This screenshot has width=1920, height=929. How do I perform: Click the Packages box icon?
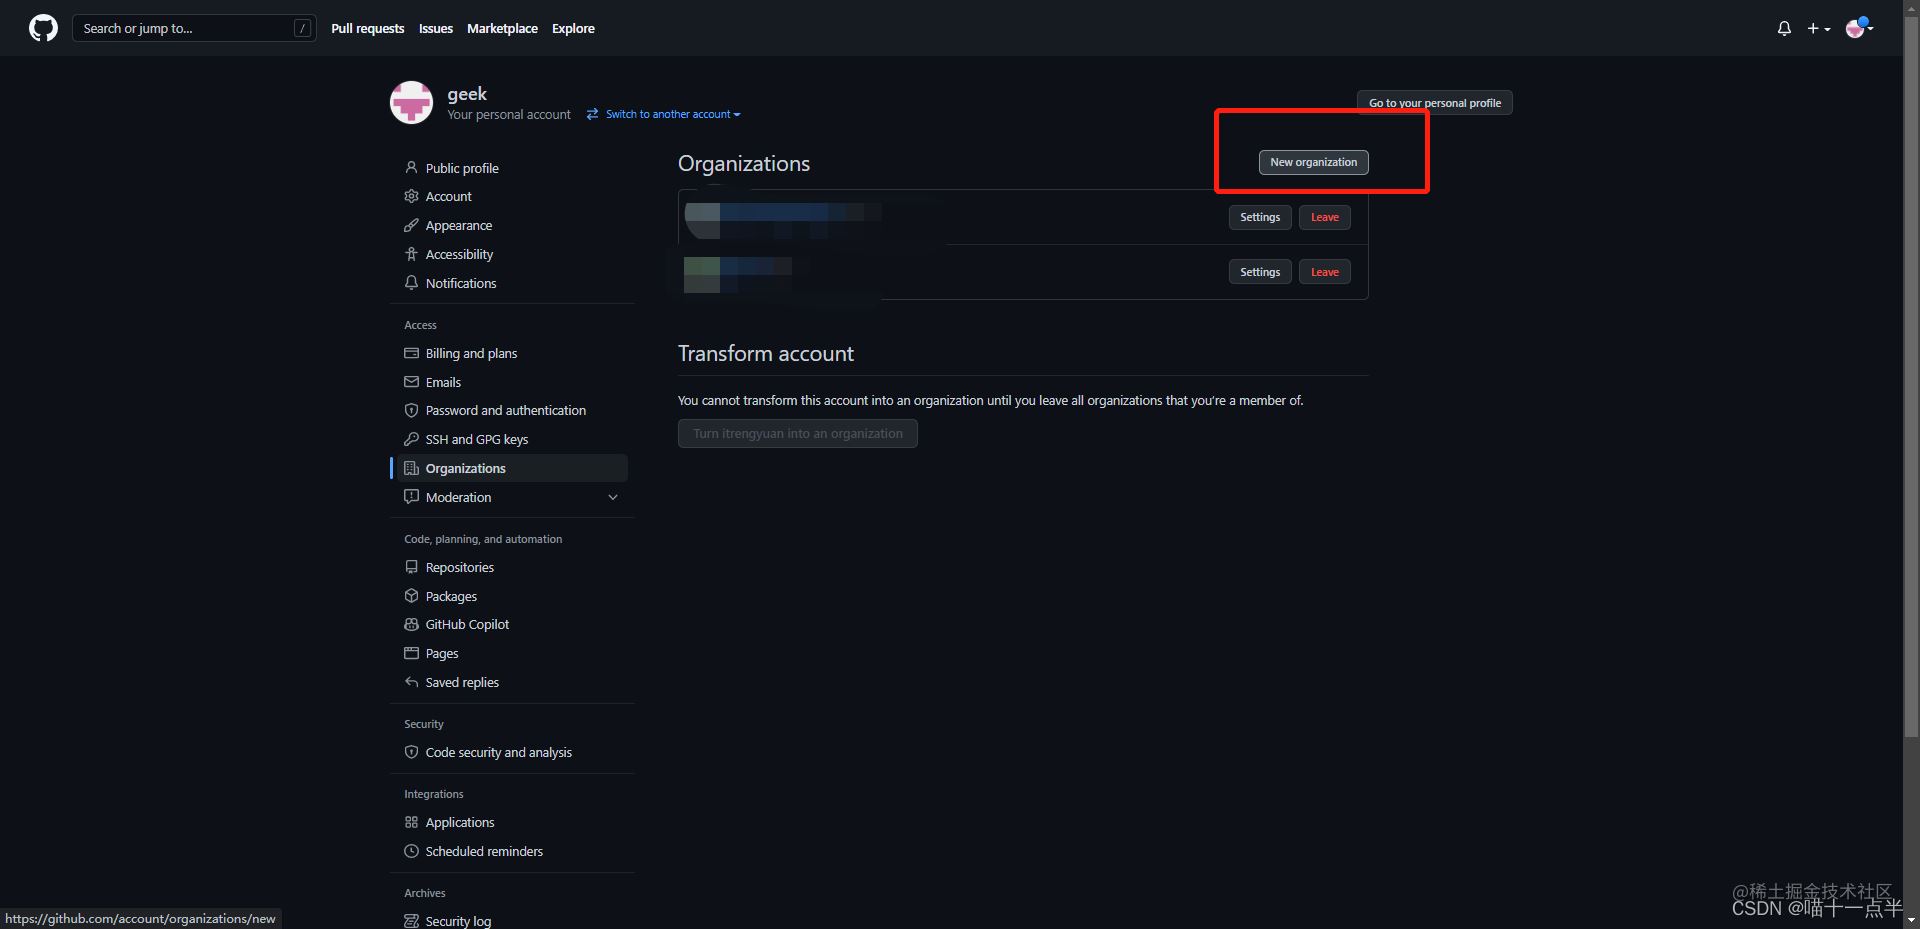click(411, 596)
